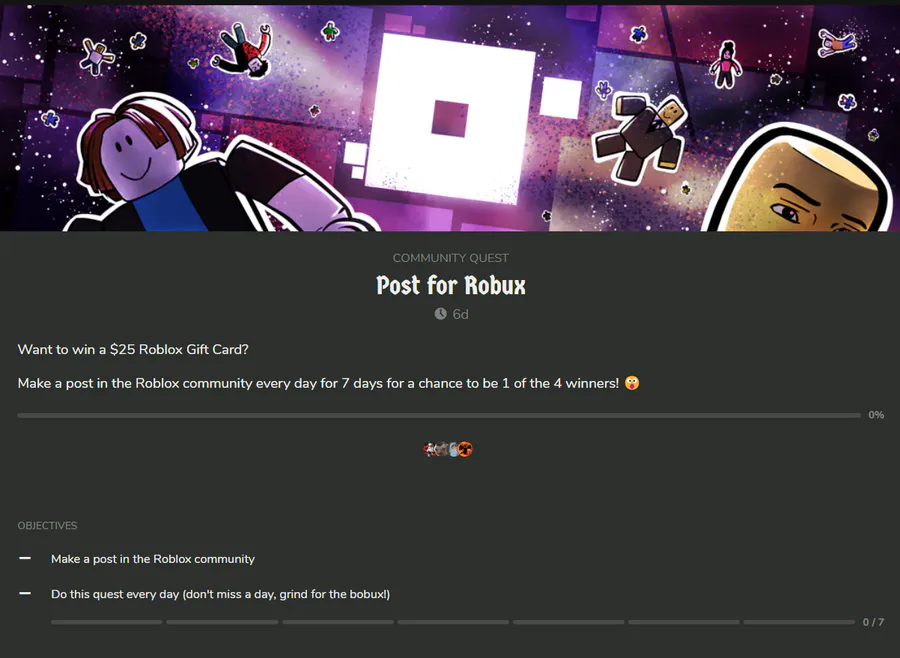Click the clock icon beside 6d
This screenshot has height=658, width=900.
tap(441, 314)
